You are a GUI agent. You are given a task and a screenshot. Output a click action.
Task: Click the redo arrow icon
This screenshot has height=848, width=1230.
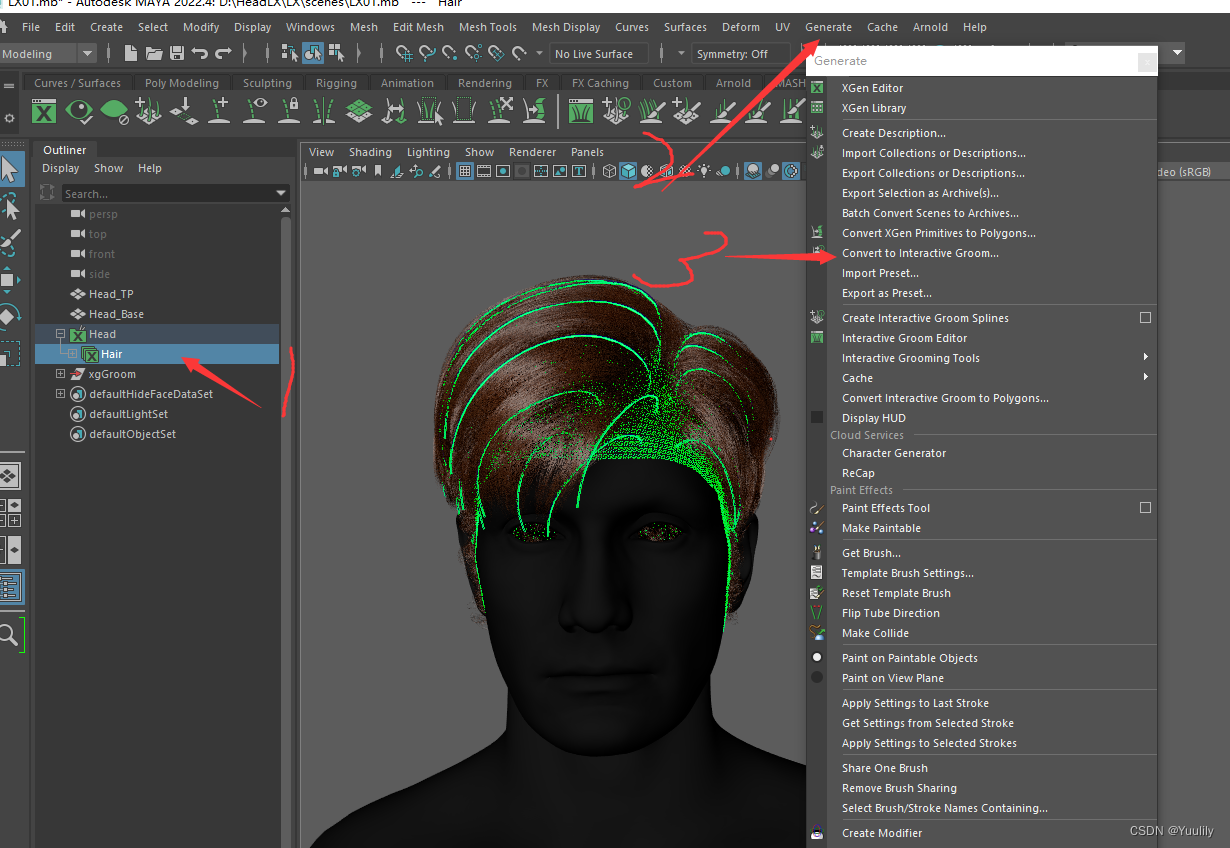click(x=223, y=53)
